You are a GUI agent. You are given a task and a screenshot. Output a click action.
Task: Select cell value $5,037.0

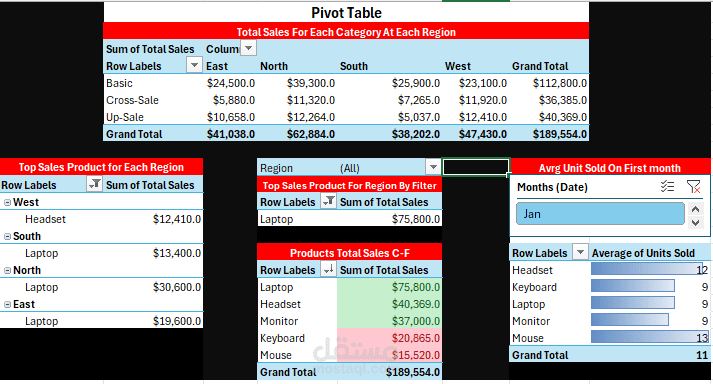[x=419, y=117]
